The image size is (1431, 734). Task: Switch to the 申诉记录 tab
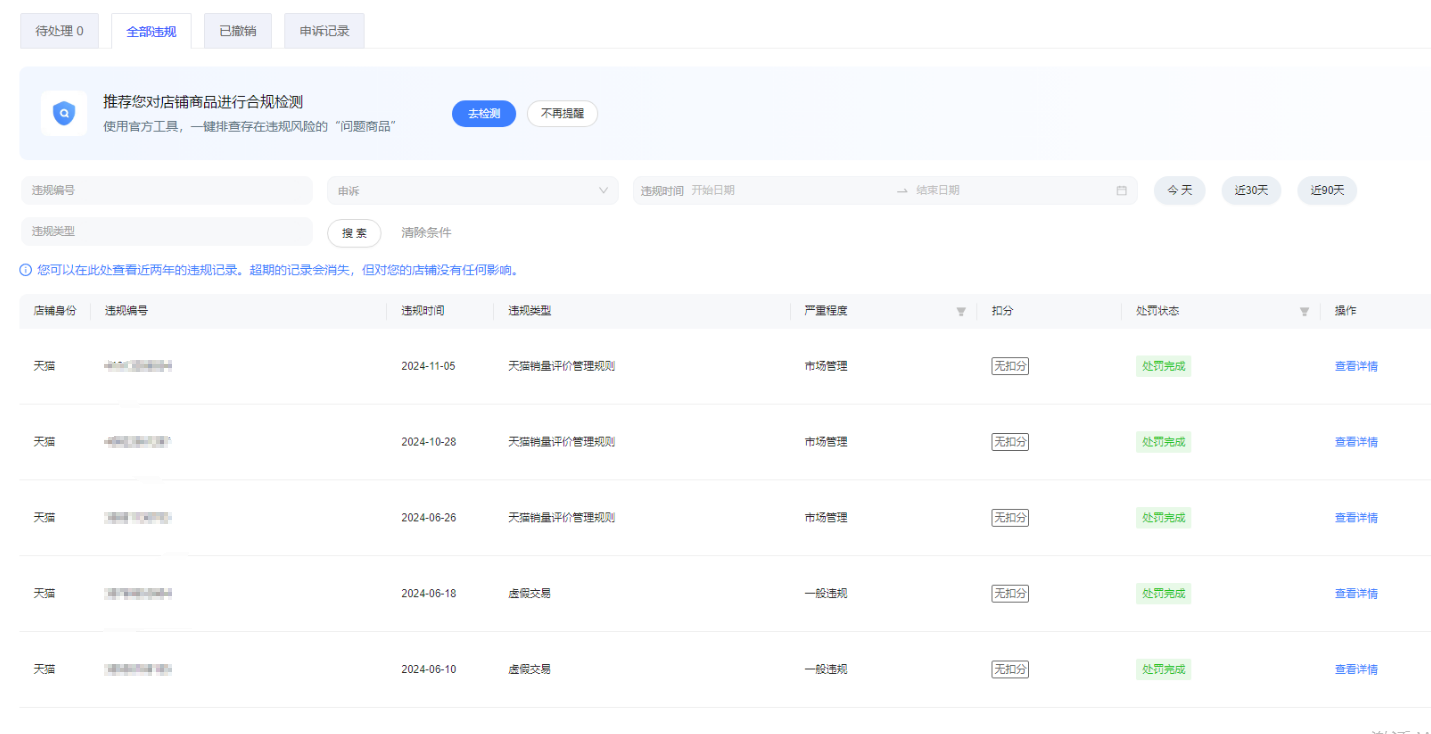[x=324, y=31]
